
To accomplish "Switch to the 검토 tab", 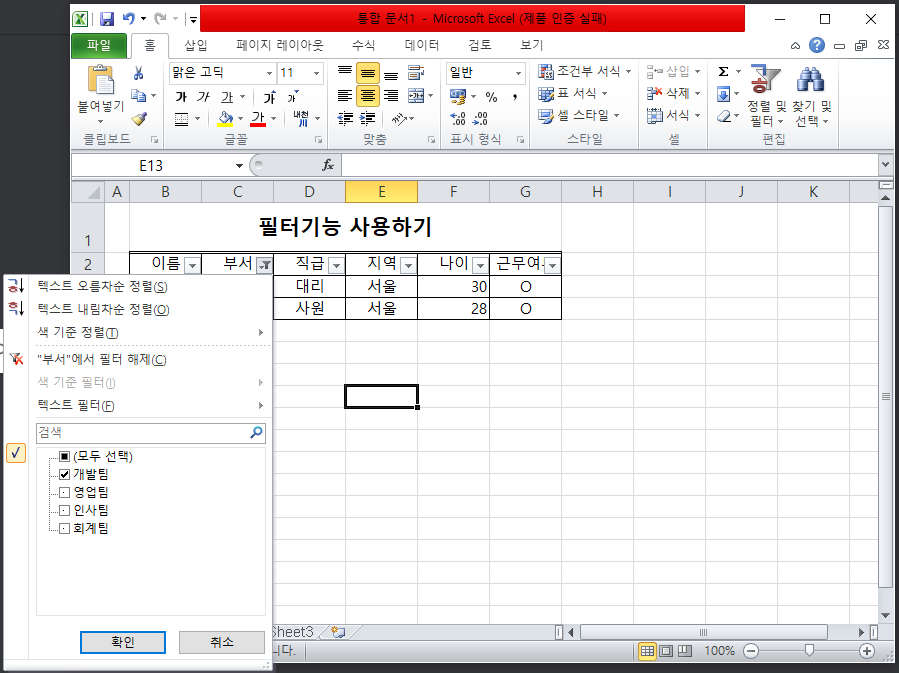I will point(479,45).
